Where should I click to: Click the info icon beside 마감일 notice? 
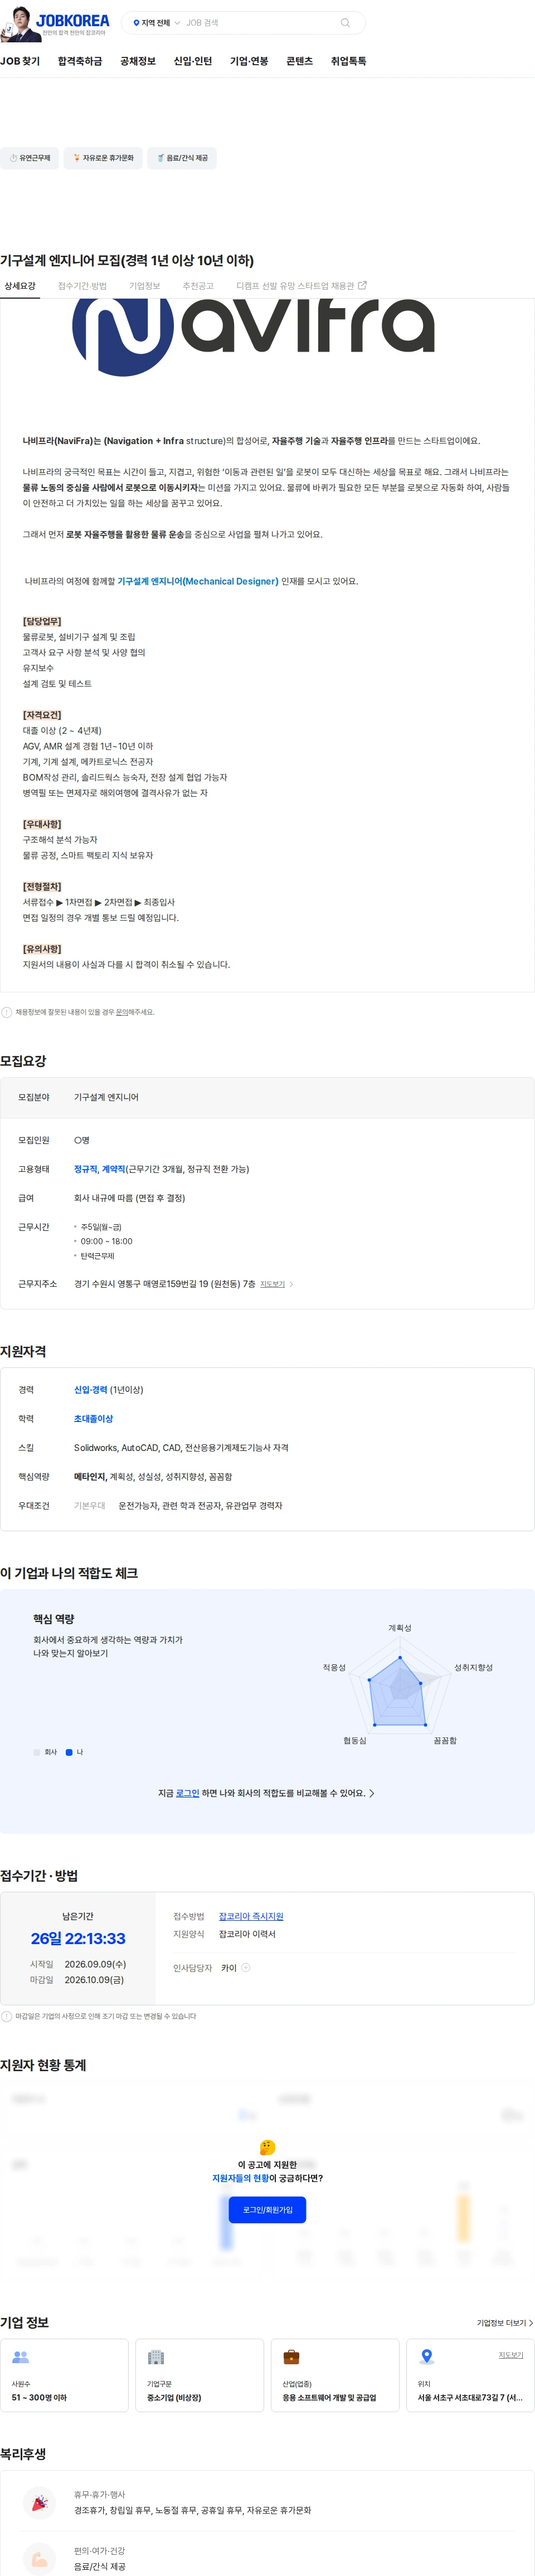pyautogui.click(x=7, y=2016)
